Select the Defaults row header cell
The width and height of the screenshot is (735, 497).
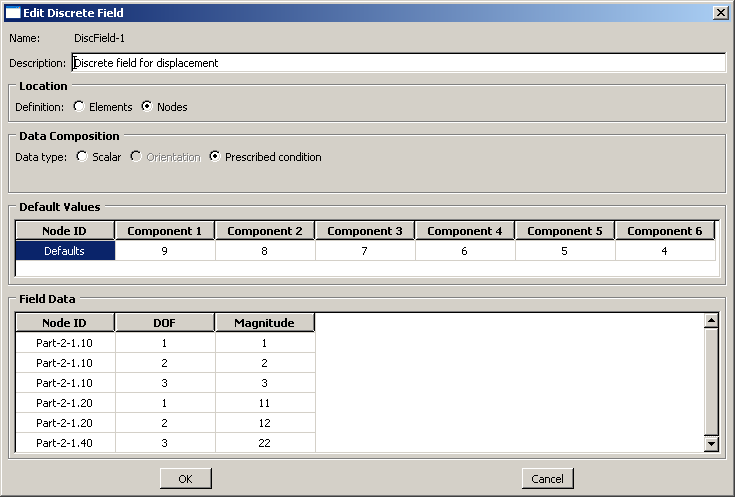[65, 251]
